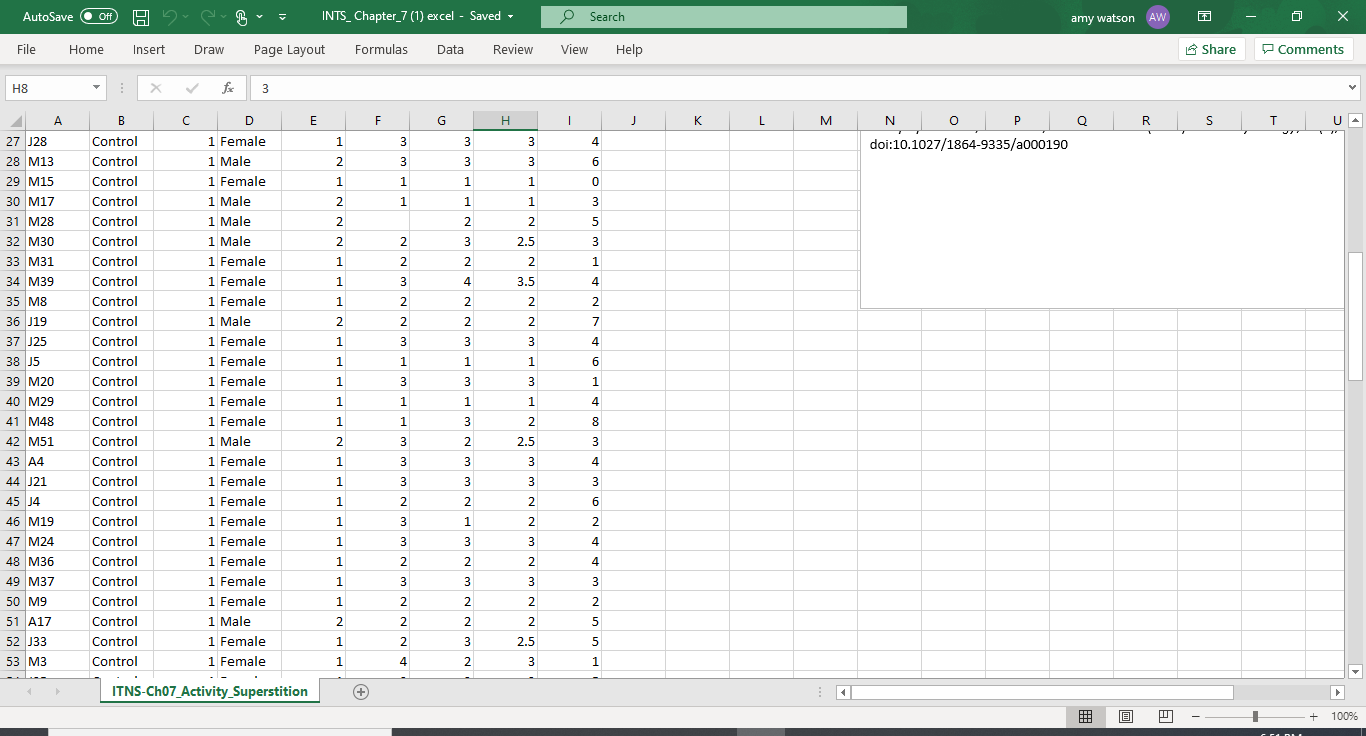Open the Redo history dropdown arrow
The width and height of the screenshot is (1366, 736).
pos(224,17)
